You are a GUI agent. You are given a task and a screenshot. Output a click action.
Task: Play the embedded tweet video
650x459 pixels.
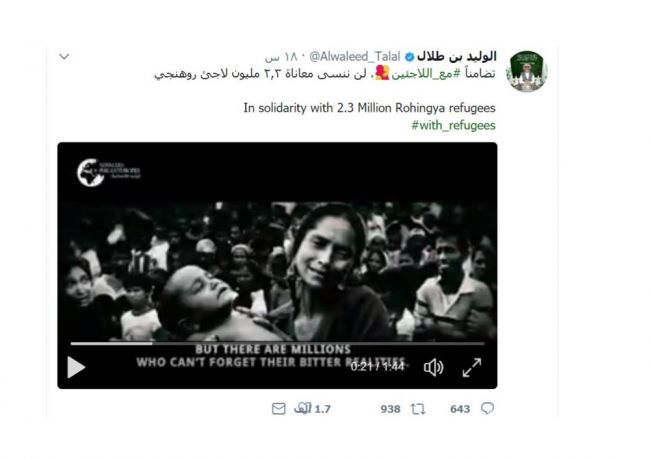pos(76,367)
